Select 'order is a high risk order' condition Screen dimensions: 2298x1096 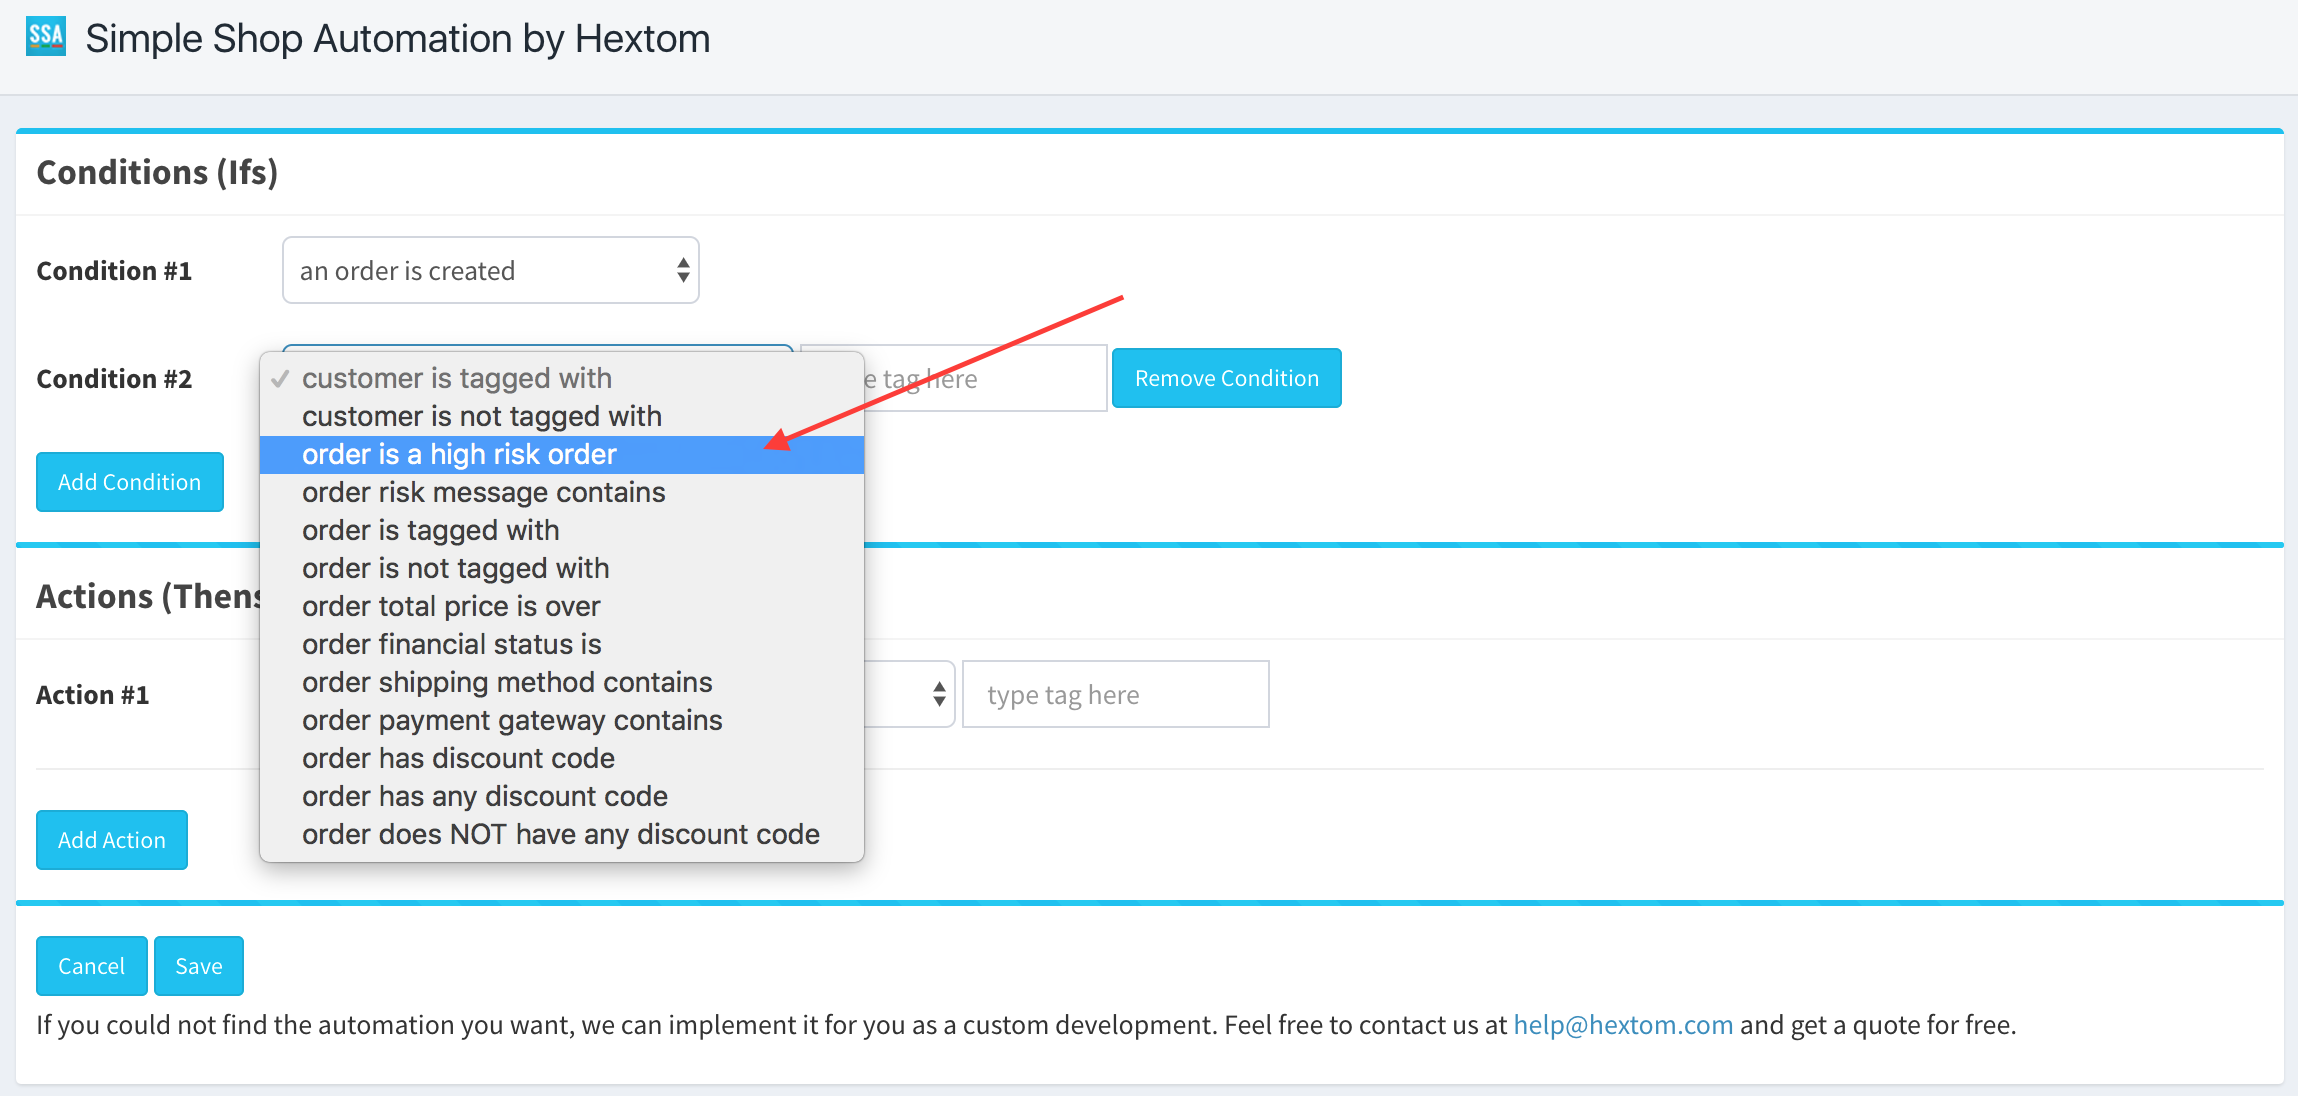(459, 454)
